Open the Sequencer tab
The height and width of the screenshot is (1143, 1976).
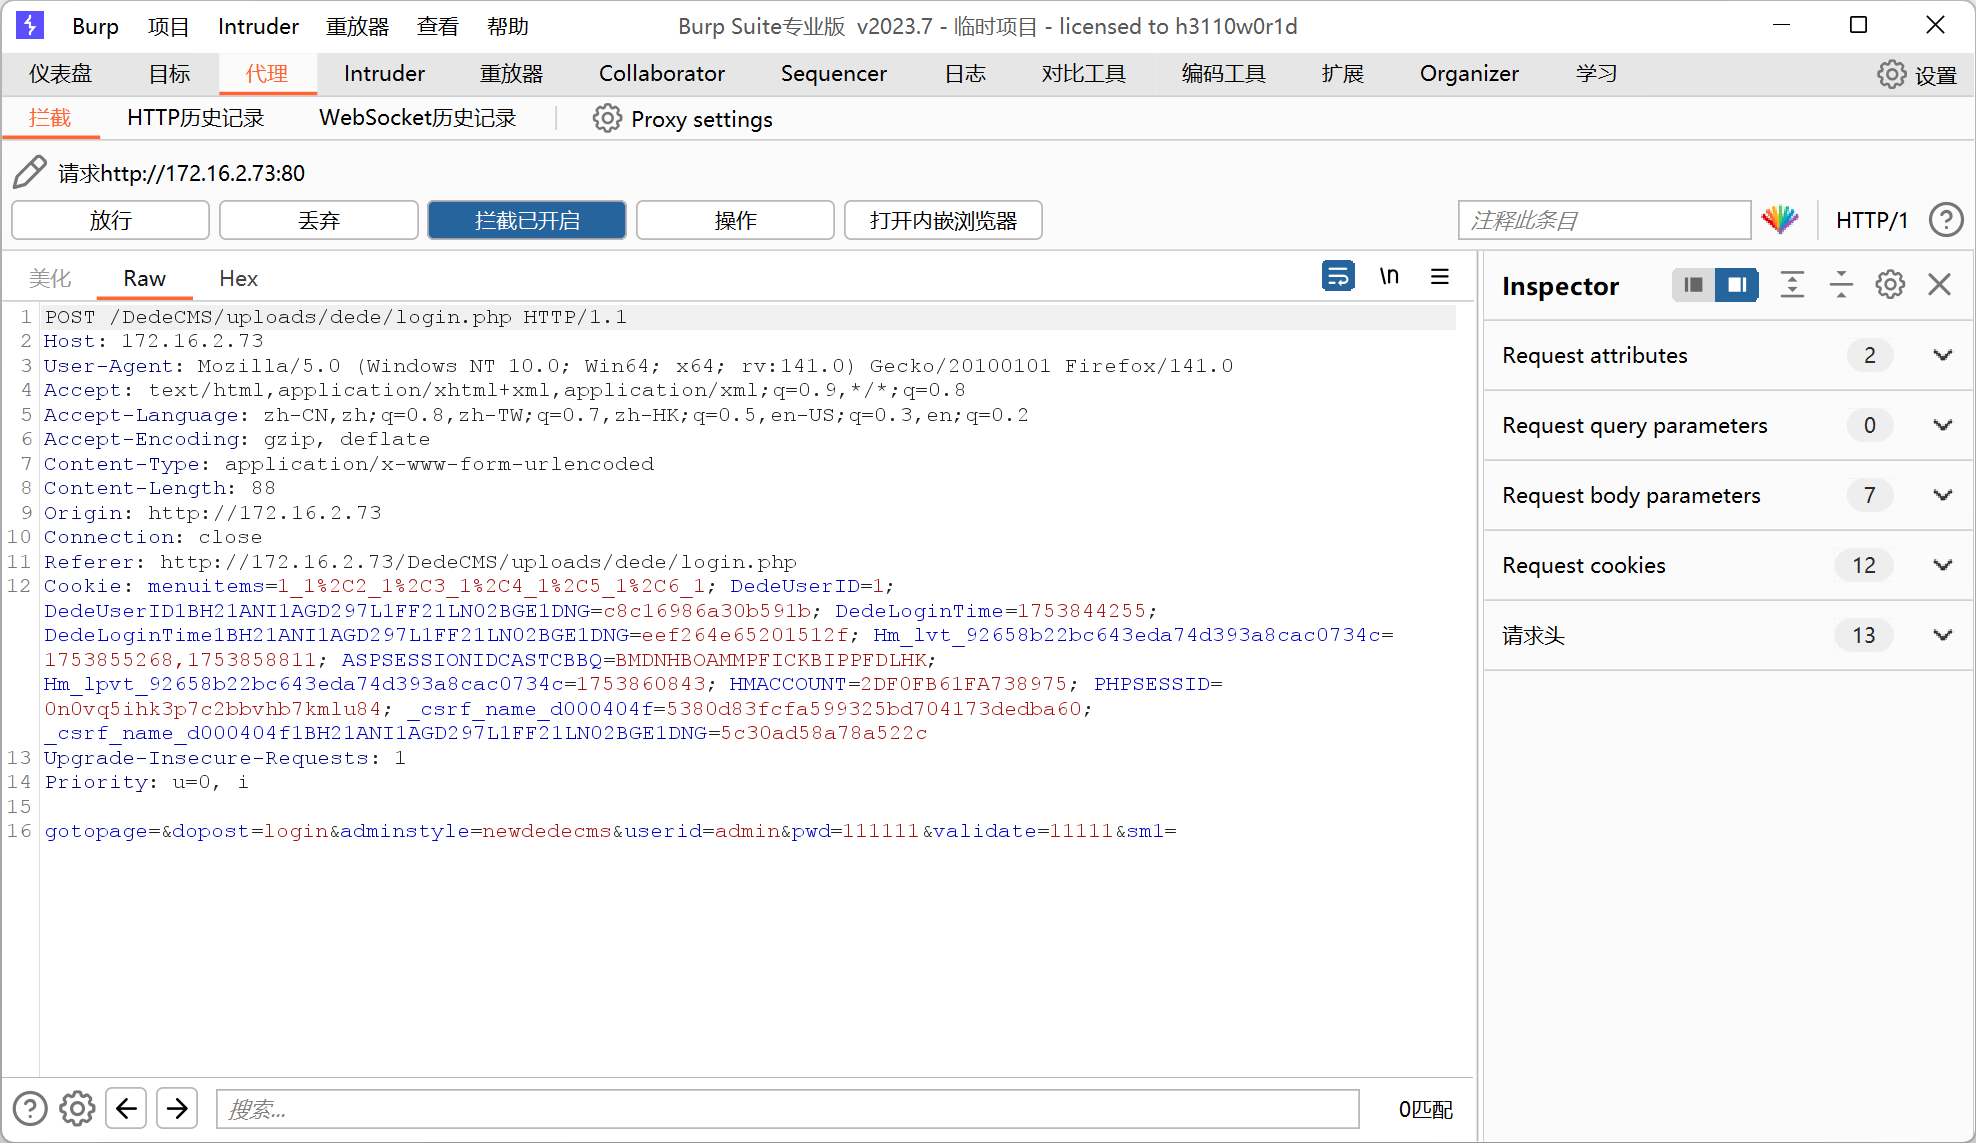pyautogui.click(x=834, y=74)
